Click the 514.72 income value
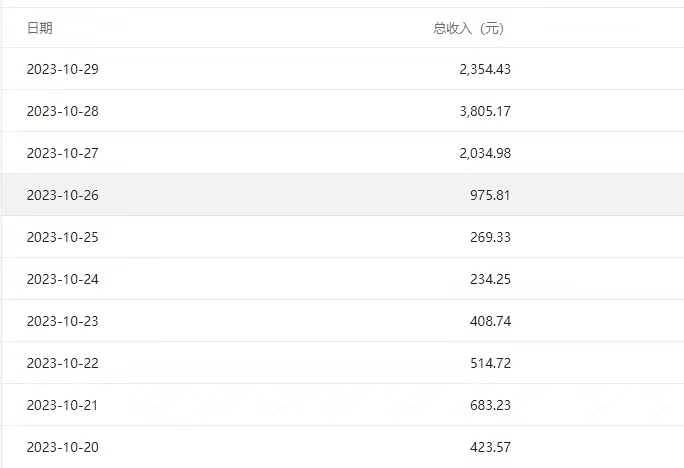684x468 pixels. [x=490, y=363]
